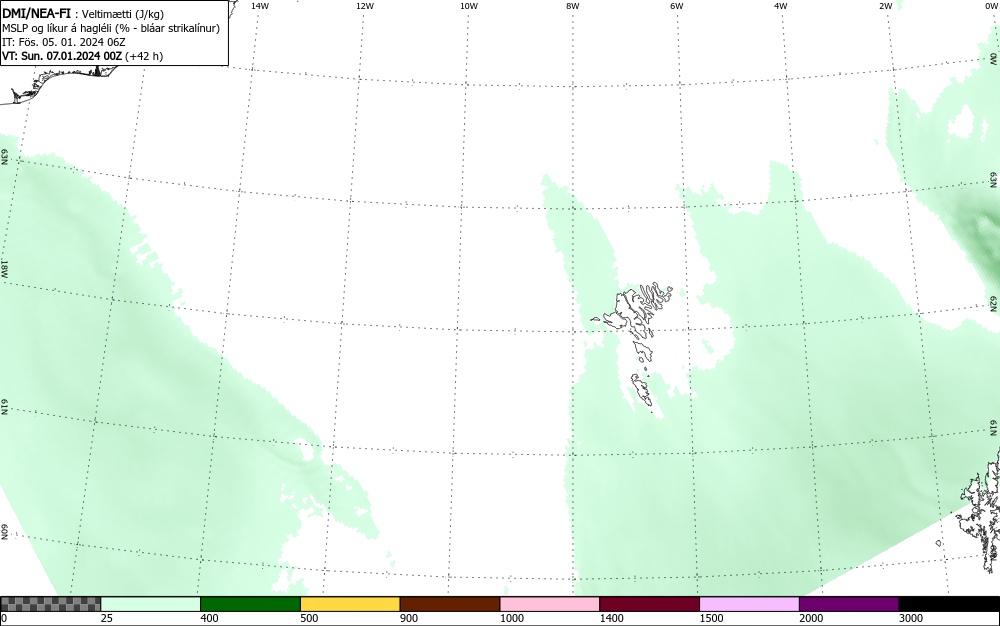Click the 12W longitude label

pos(365,6)
